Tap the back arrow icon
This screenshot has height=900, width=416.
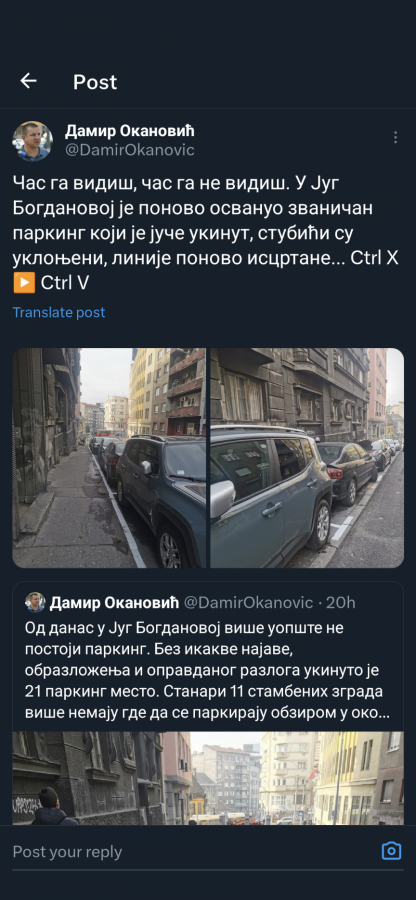[28, 82]
